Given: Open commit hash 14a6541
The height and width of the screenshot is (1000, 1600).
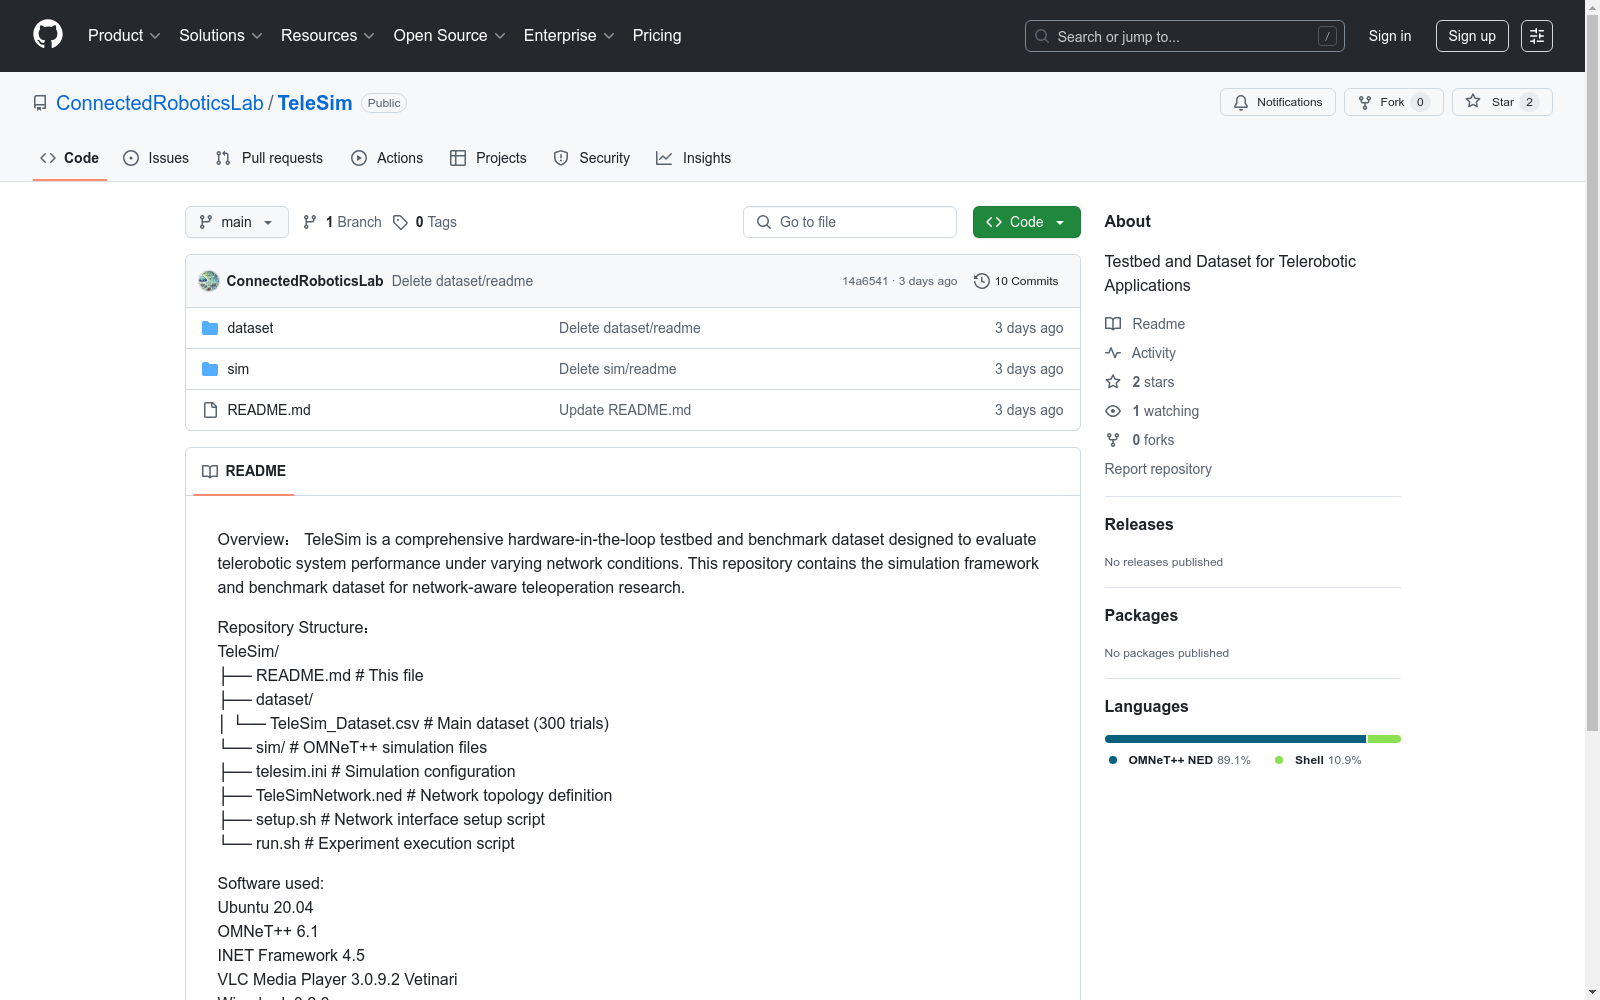Looking at the screenshot, I should click(x=865, y=281).
